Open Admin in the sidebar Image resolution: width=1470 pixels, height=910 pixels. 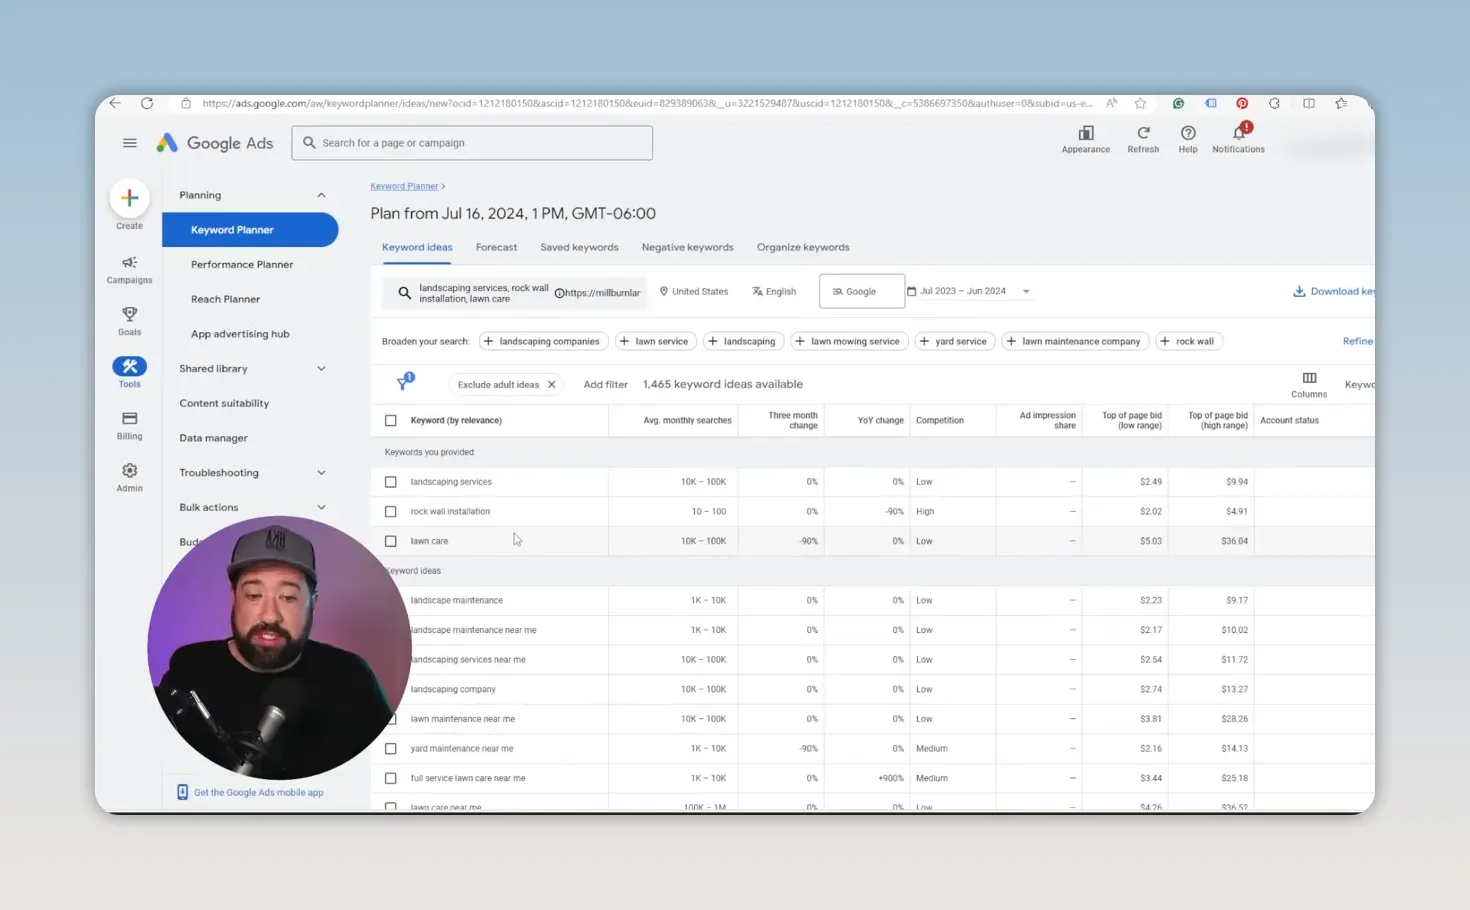pos(129,477)
